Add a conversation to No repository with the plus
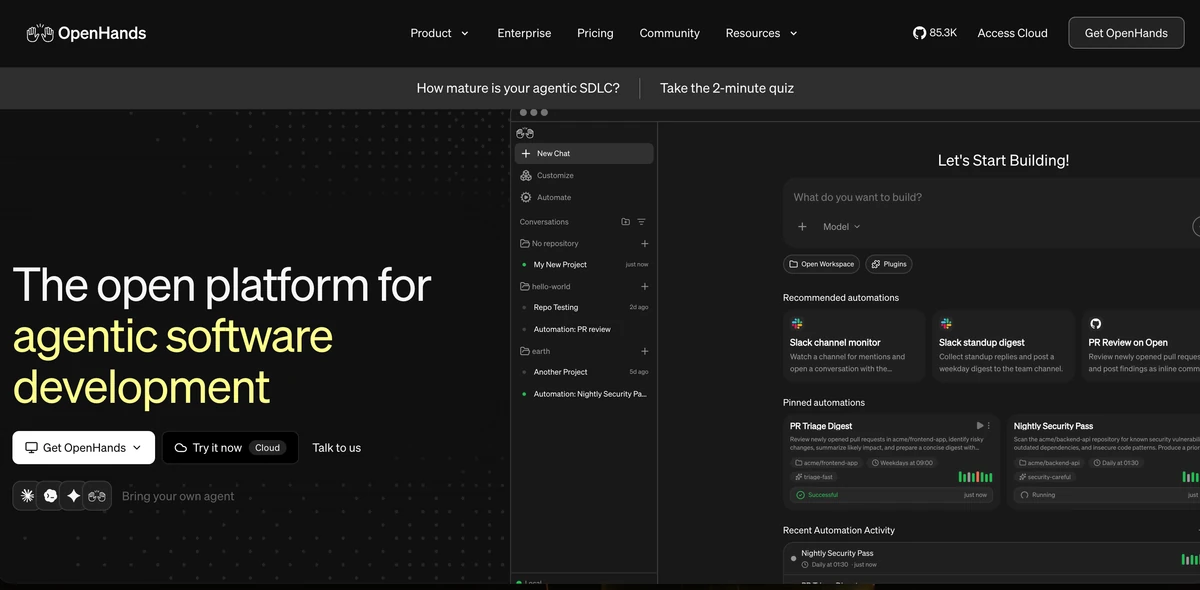 pos(645,243)
